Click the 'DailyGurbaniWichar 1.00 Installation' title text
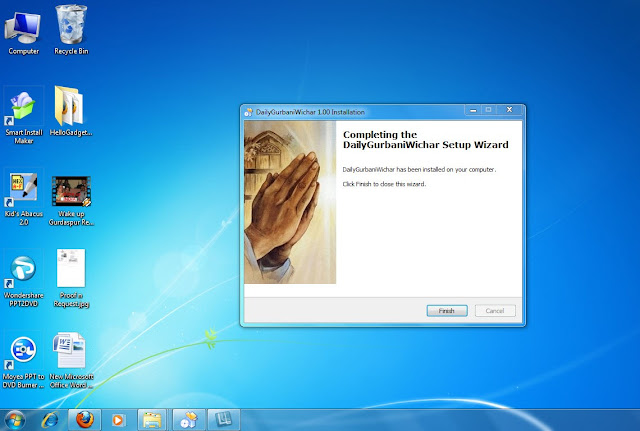 [x=310, y=112]
